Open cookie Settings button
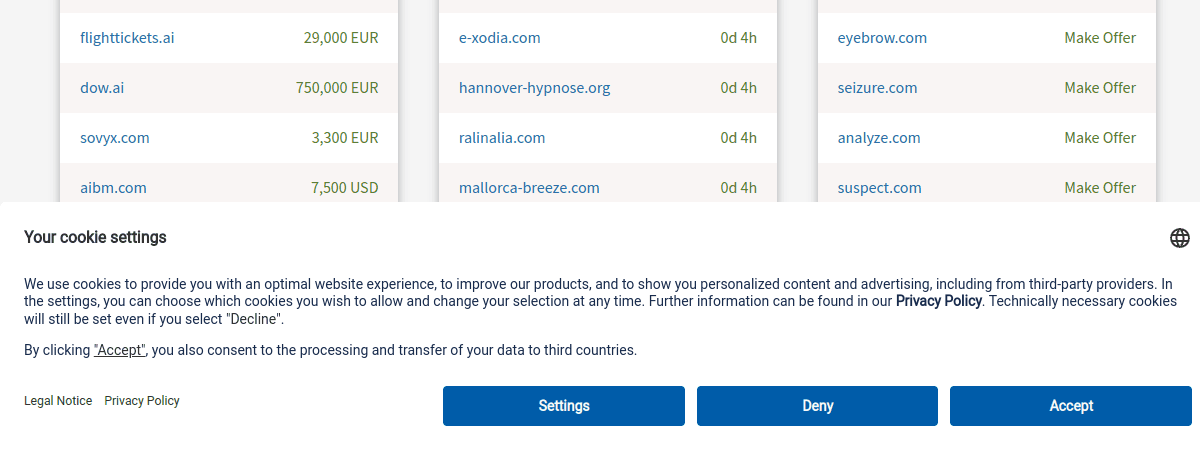This screenshot has width=1200, height=450. click(x=564, y=406)
